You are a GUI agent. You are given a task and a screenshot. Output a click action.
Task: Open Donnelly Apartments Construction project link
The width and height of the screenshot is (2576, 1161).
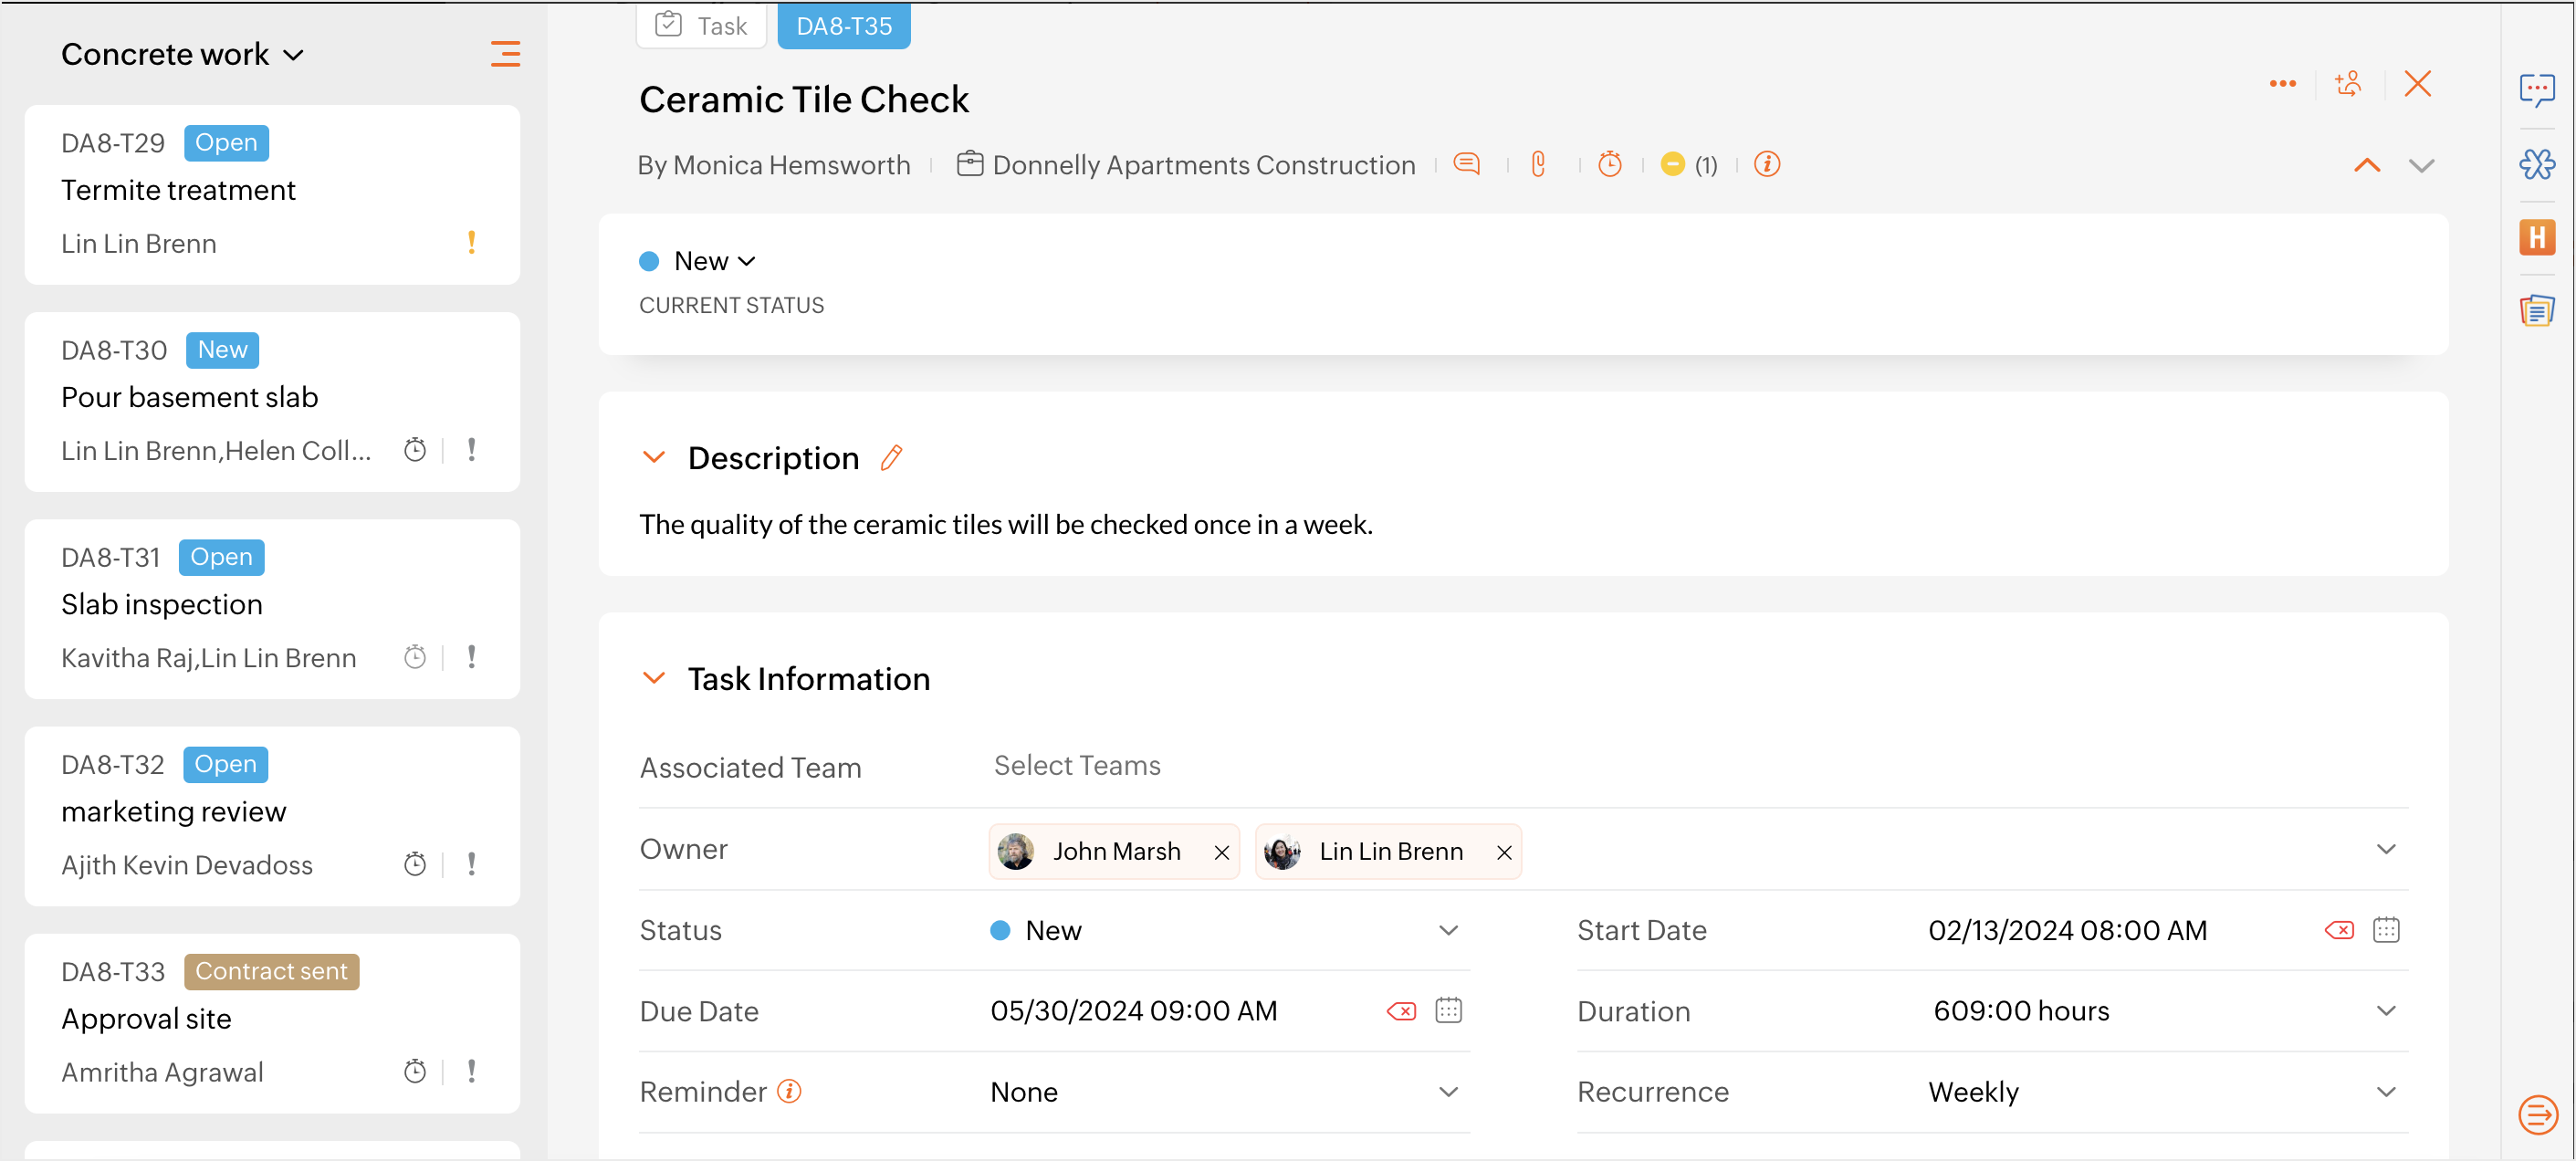click(x=1203, y=165)
